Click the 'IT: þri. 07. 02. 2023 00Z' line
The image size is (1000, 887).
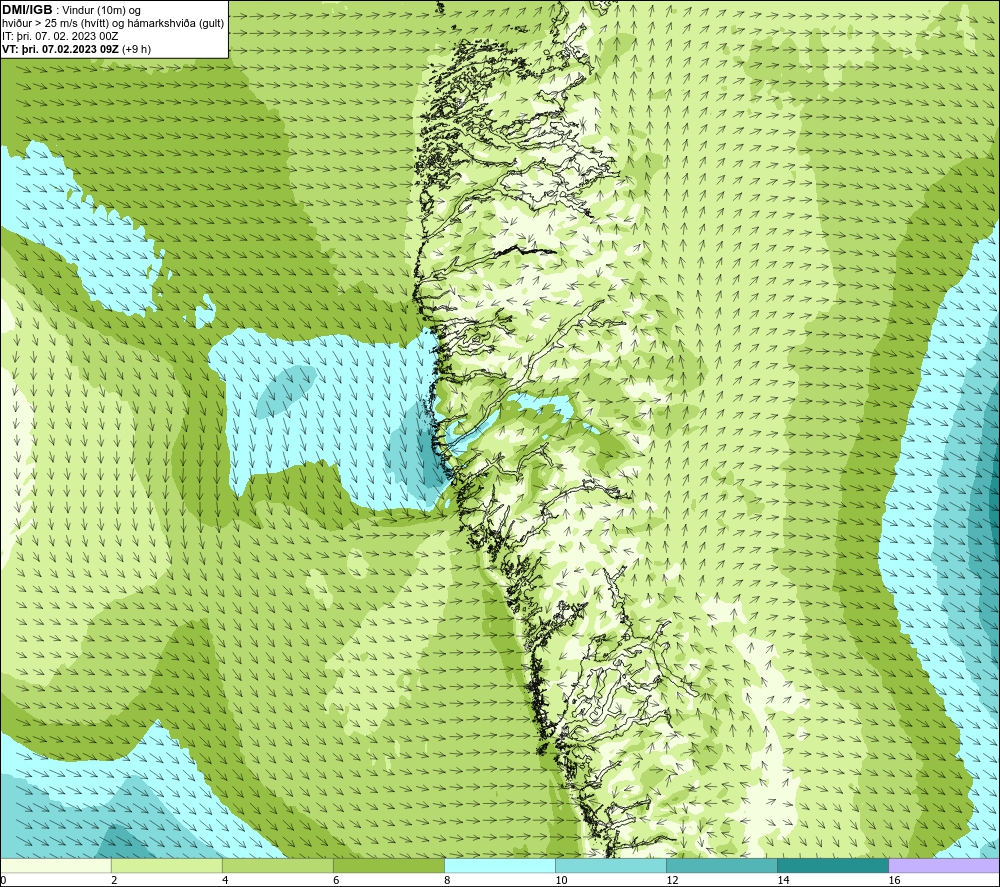[x=60, y=36]
